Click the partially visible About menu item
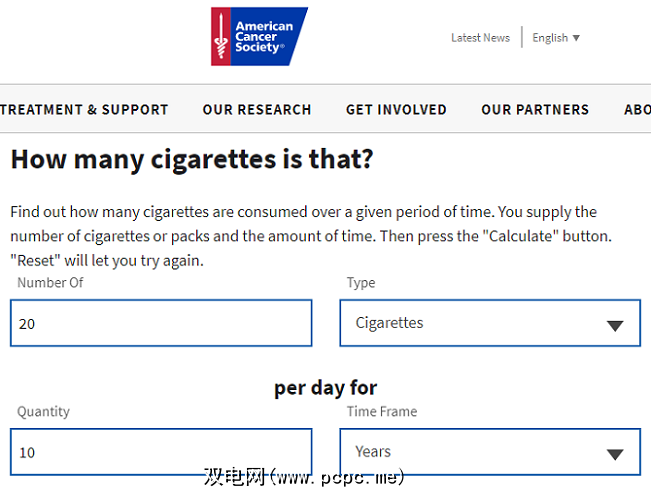Screen dimensions: 651x500 [637, 110]
